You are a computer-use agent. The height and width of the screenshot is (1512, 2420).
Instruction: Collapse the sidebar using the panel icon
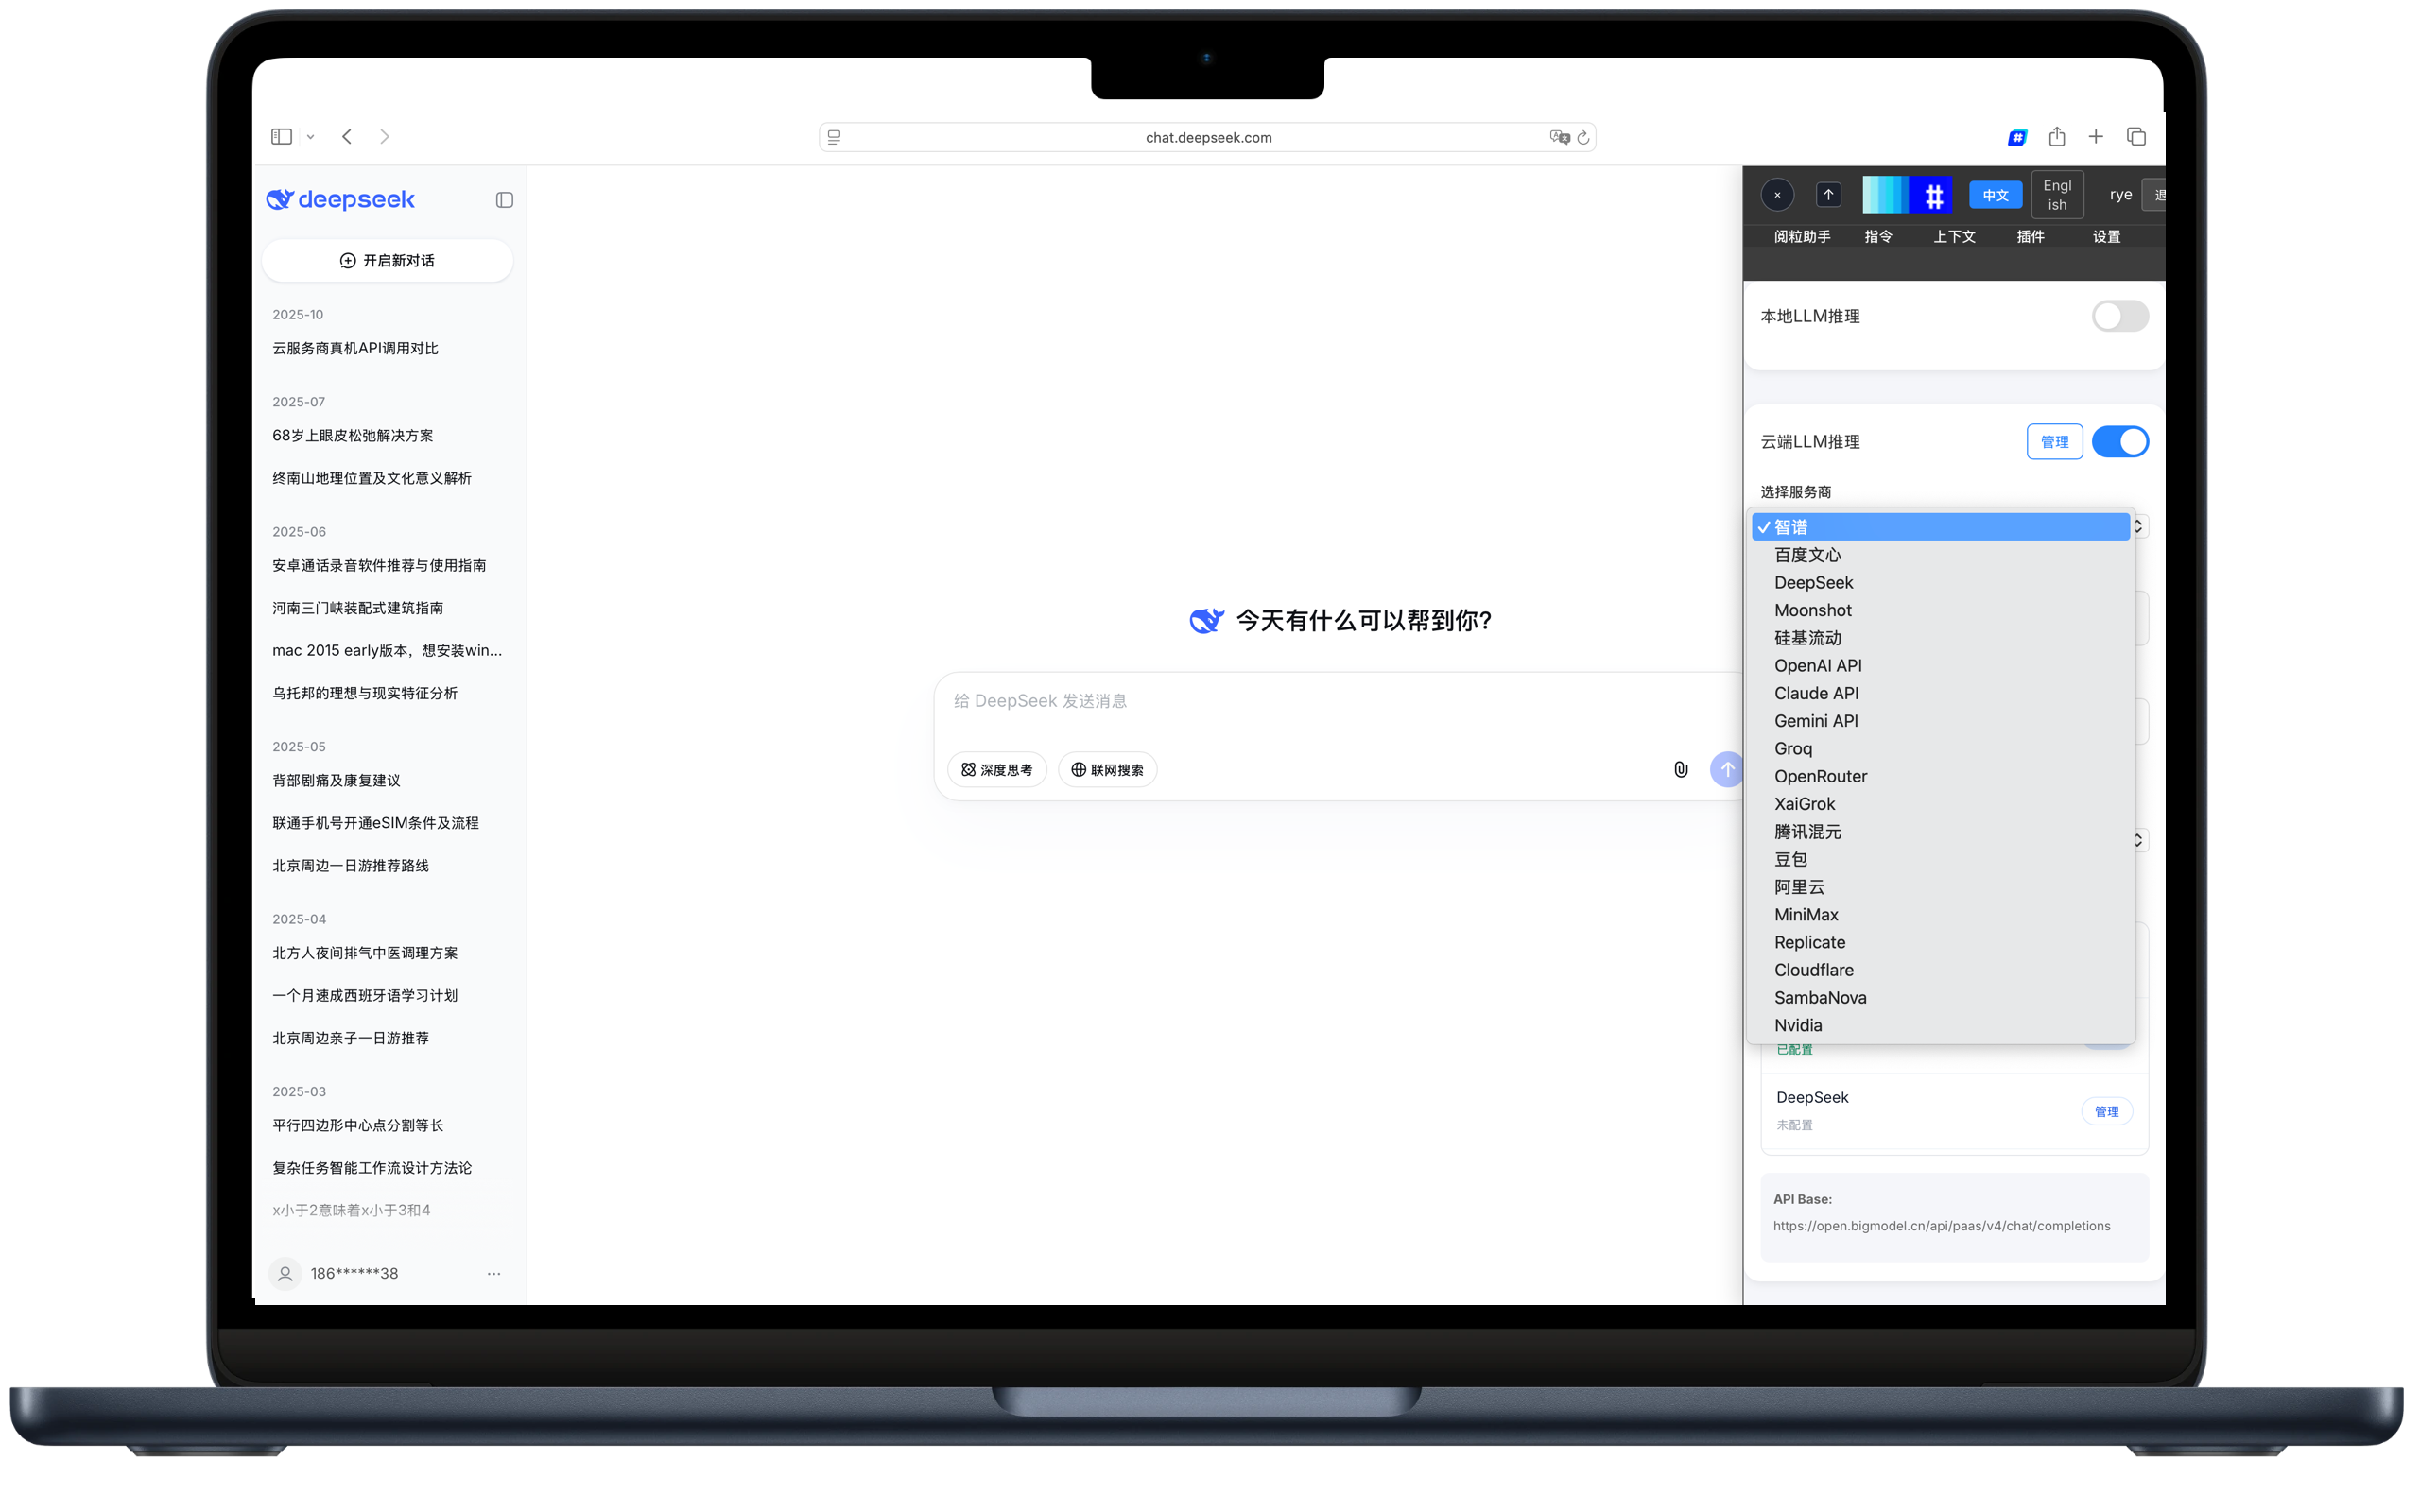[x=503, y=200]
